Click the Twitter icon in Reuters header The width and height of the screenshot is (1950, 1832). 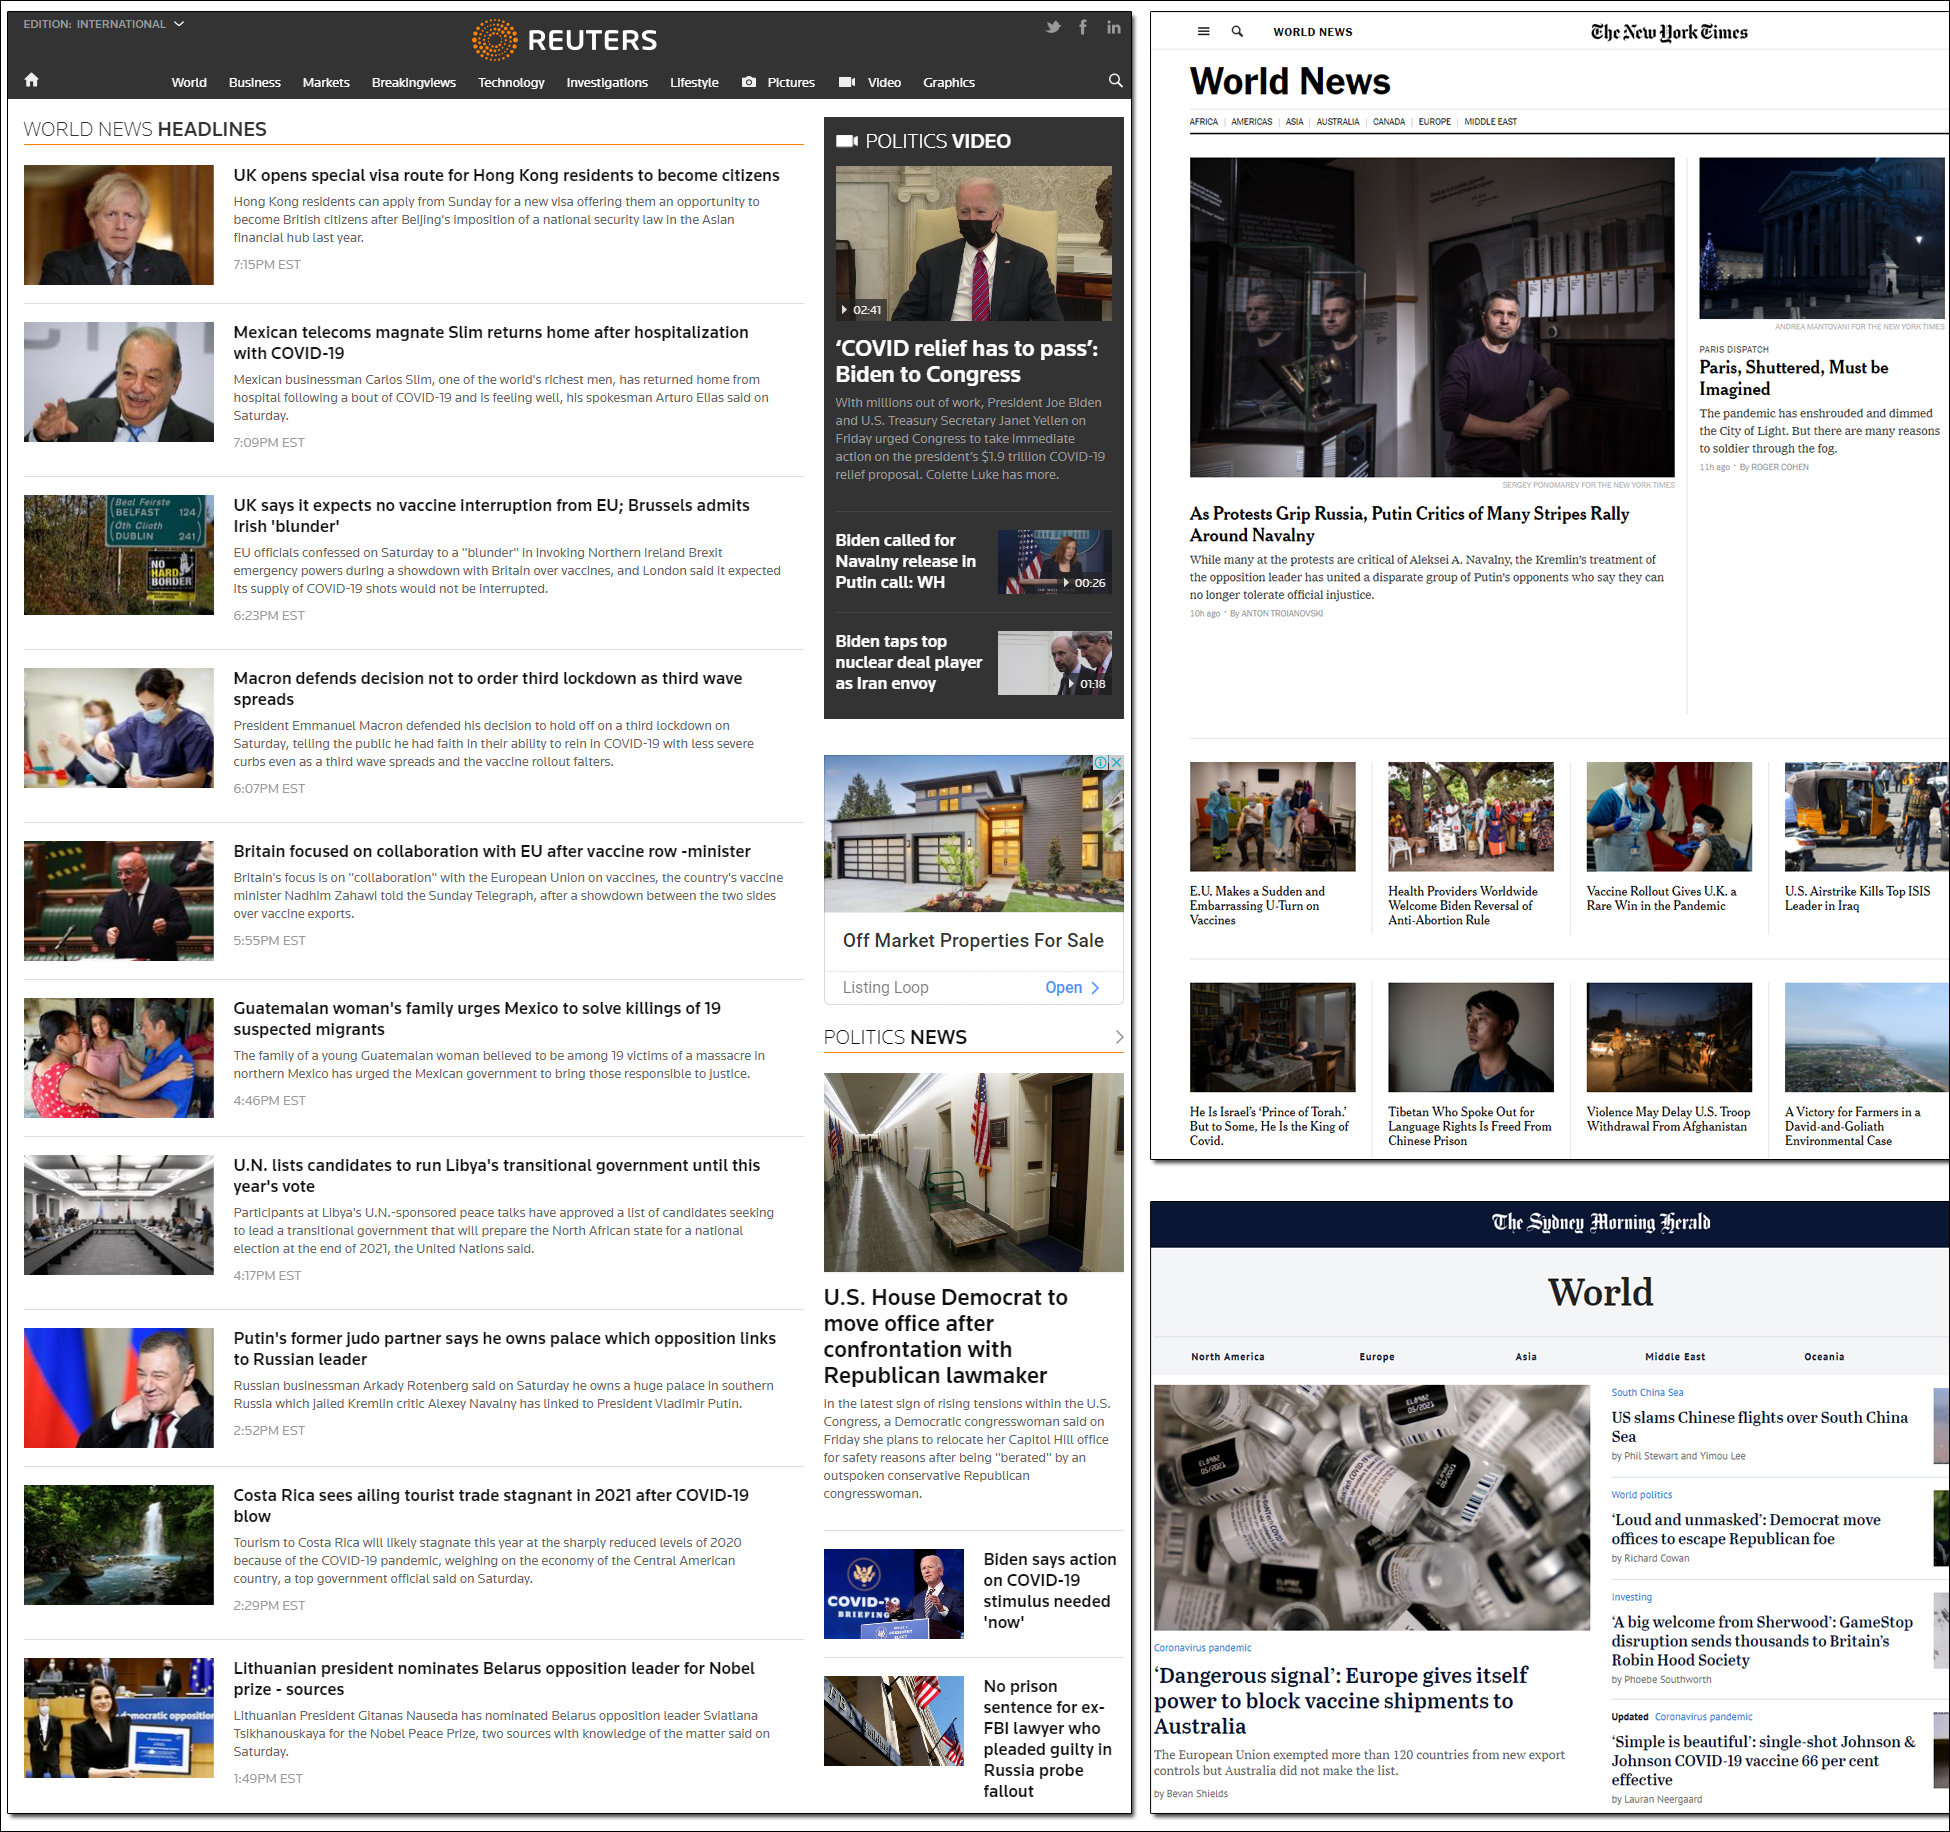[1053, 27]
